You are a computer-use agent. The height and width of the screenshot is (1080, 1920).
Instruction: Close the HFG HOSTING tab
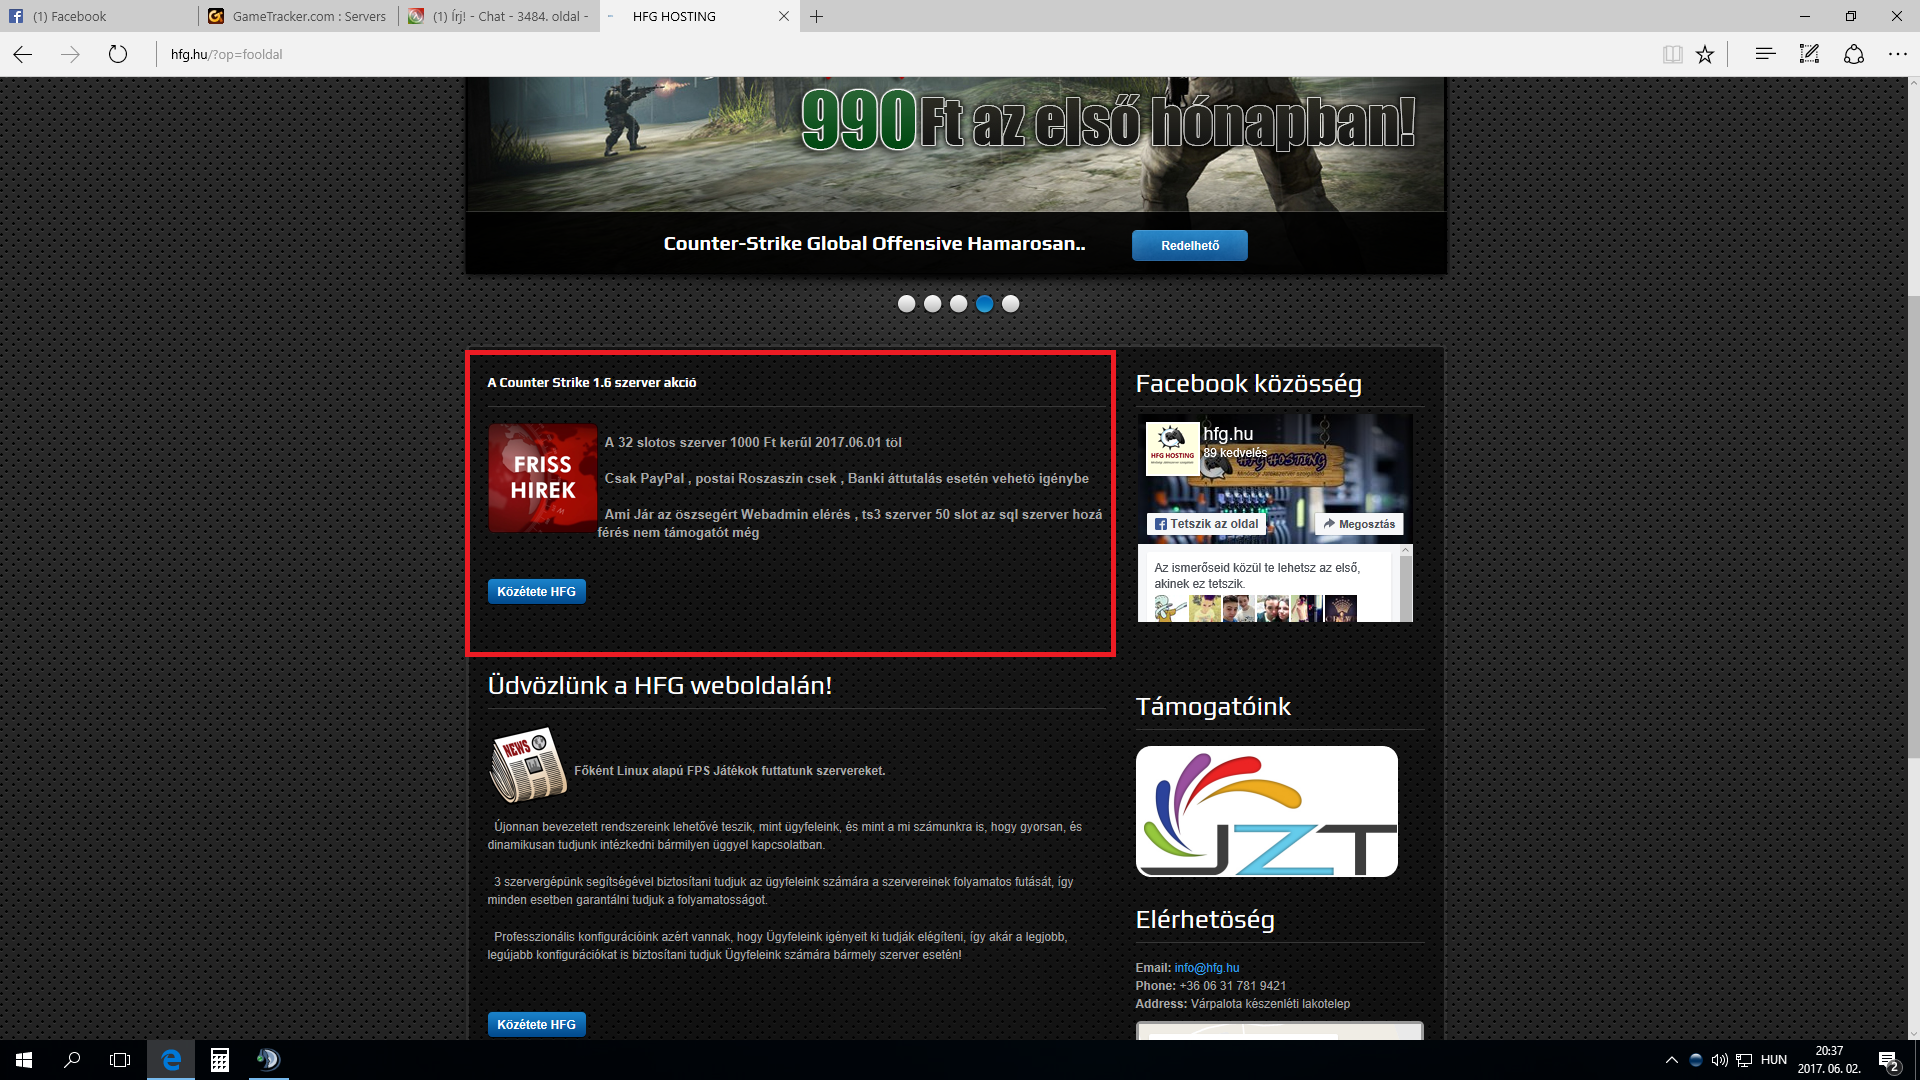[784, 16]
